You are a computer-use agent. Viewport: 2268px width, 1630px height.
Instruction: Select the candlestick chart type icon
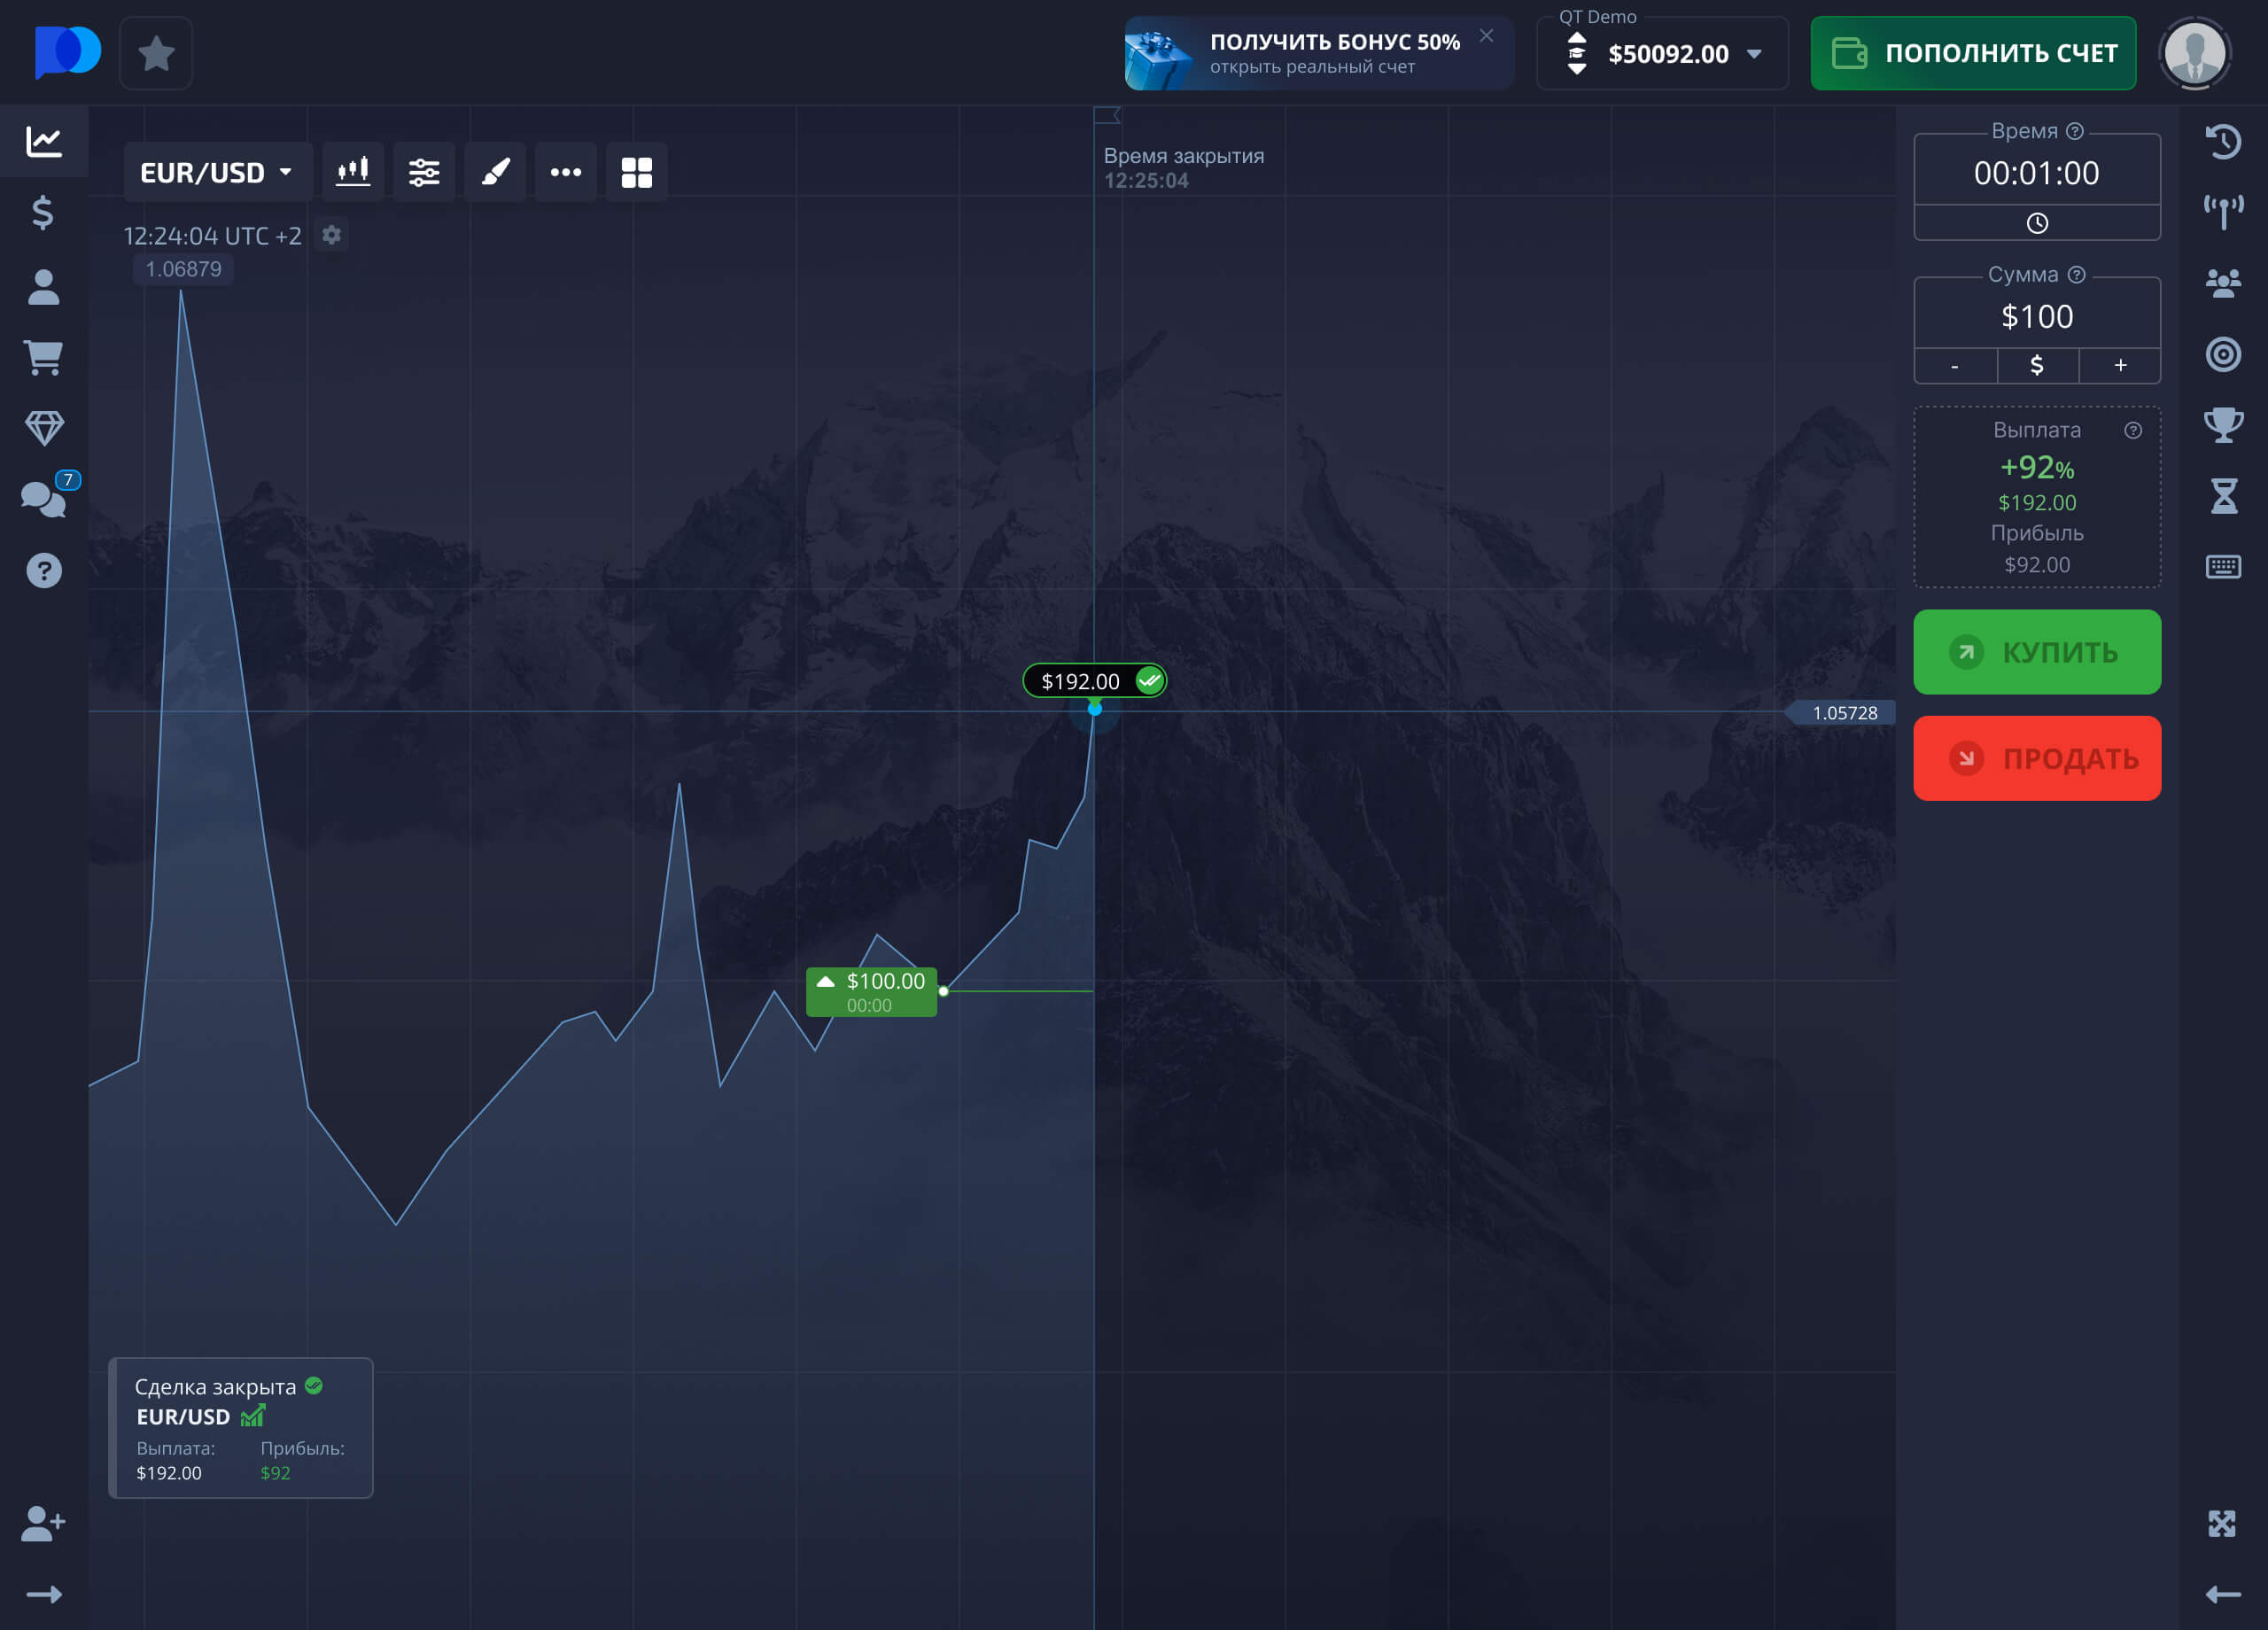pyautogui.click(x=353, y=171)
